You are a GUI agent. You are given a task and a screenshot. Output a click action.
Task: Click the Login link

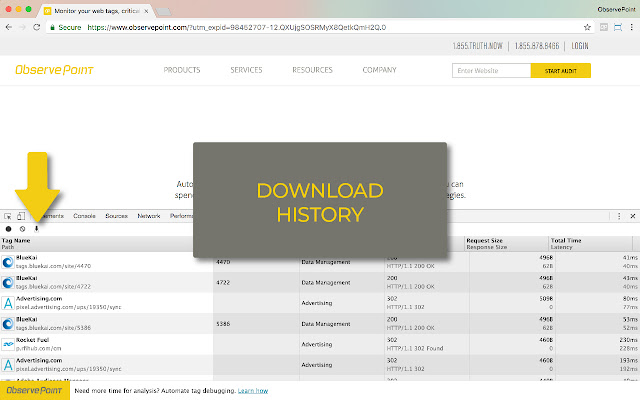579,45
